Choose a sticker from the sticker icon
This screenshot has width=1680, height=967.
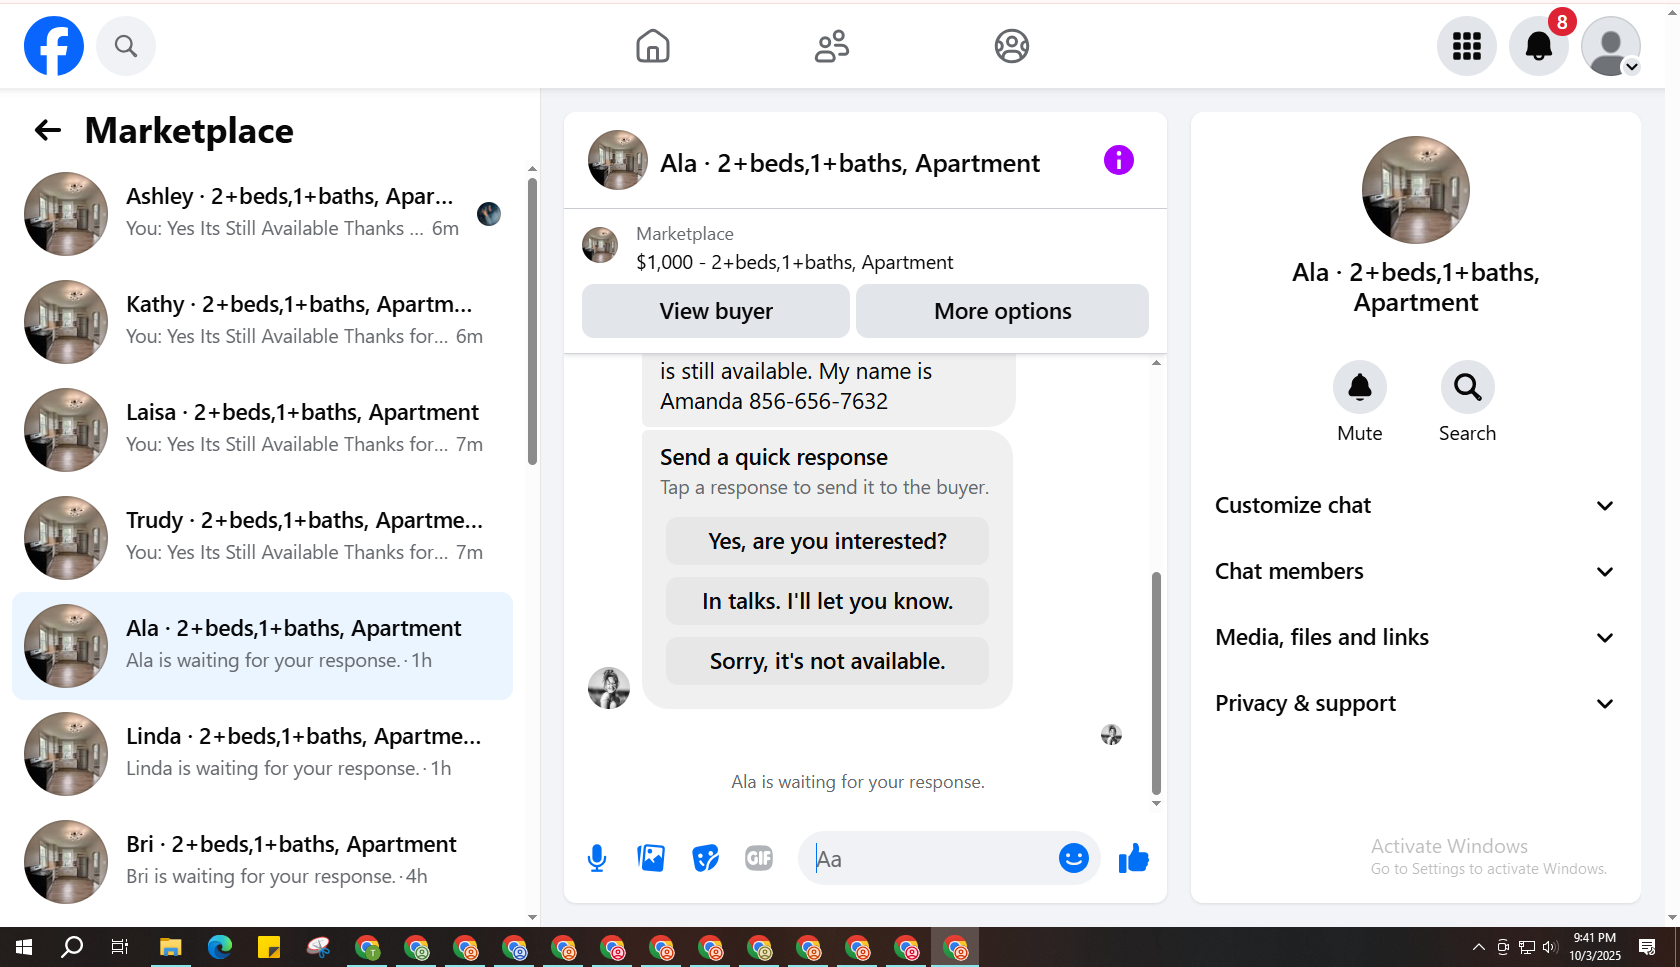click(x=706, y=858)
